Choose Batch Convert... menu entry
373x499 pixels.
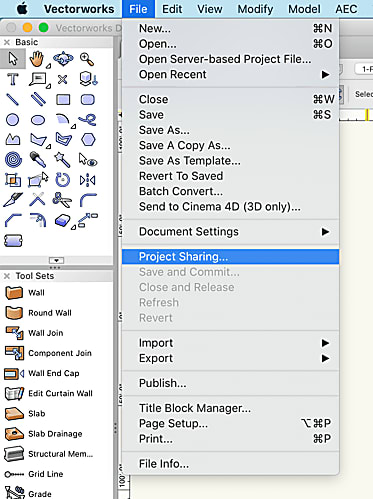231,191
